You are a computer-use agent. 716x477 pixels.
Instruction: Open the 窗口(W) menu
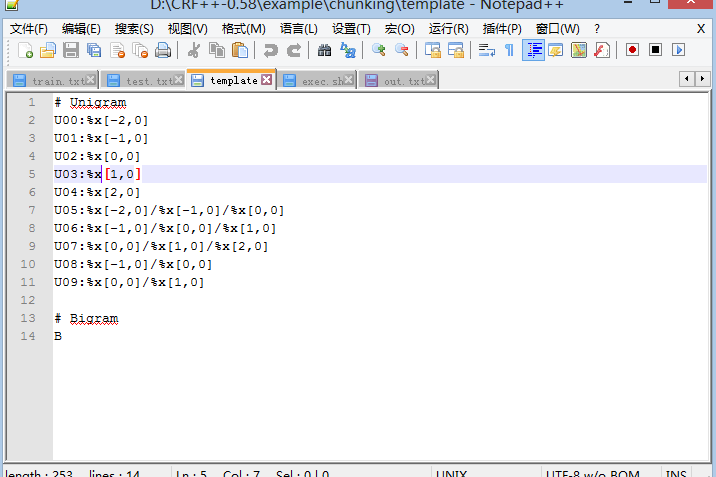(558, 29)
